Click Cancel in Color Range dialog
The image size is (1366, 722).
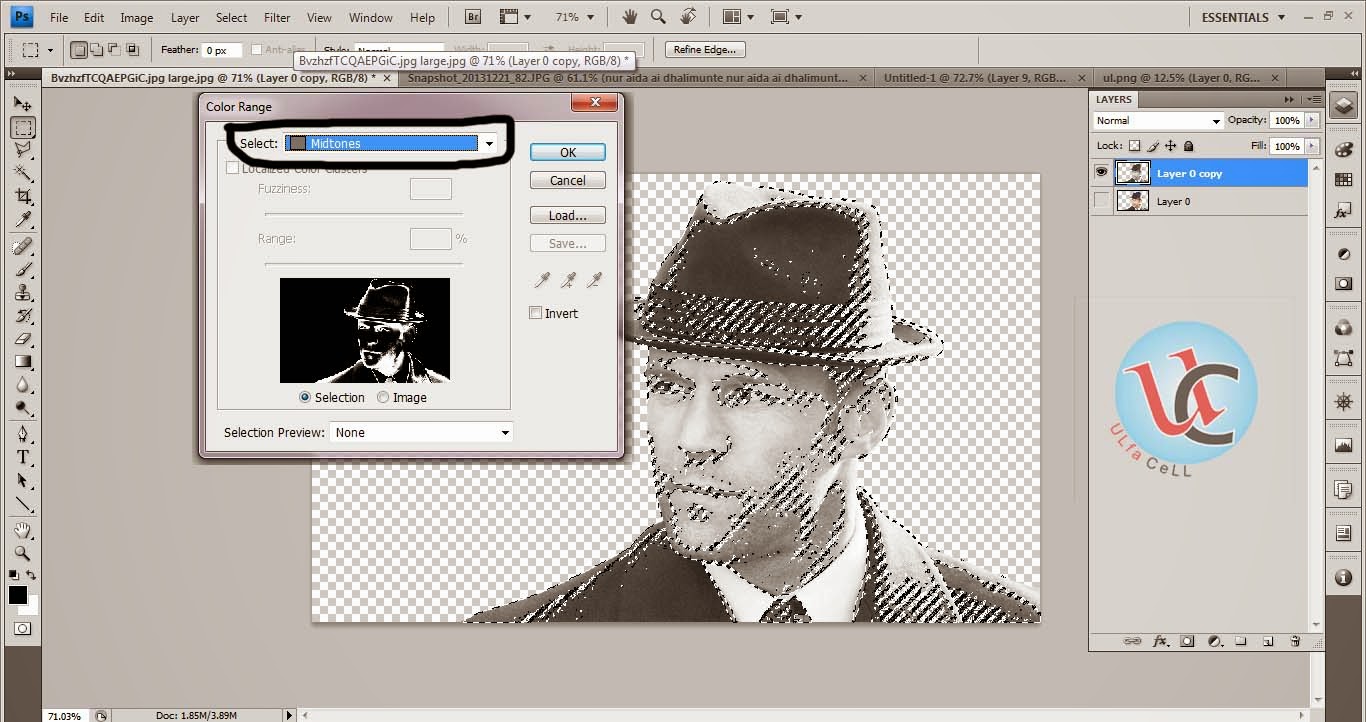click(568, 180)
